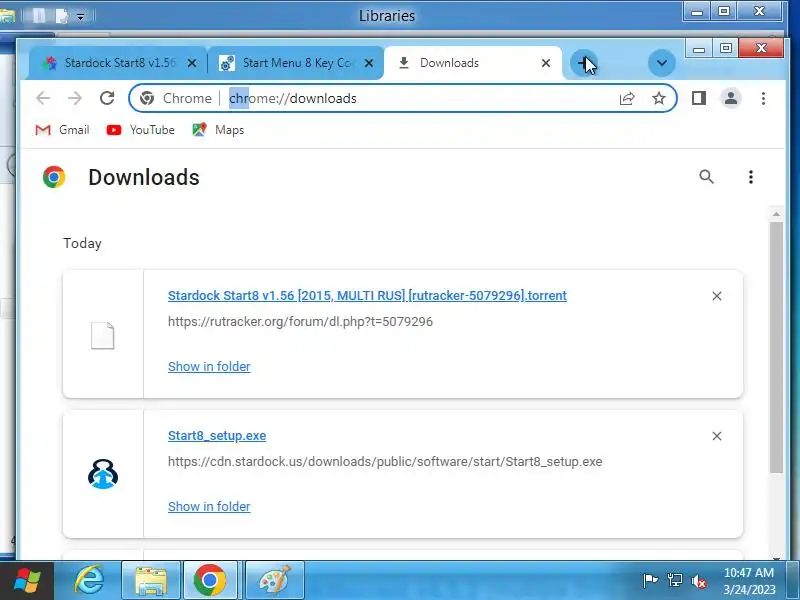Viewport: 800px width, 600px height.
Task: Toggle the Chrome side panel
Action: pos(699,98)
